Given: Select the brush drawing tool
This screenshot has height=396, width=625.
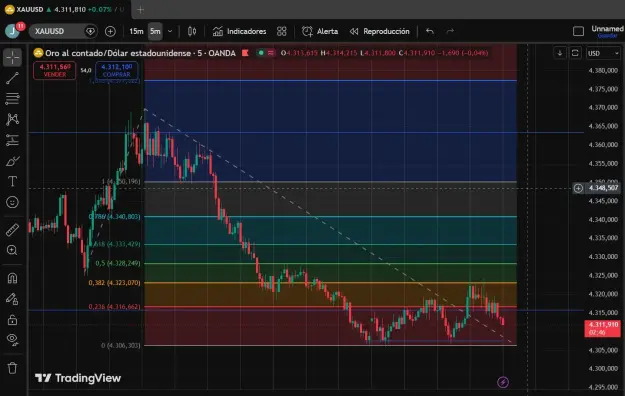Looking at the screenshot, I should pyautogui.click(x=12, y=161).
